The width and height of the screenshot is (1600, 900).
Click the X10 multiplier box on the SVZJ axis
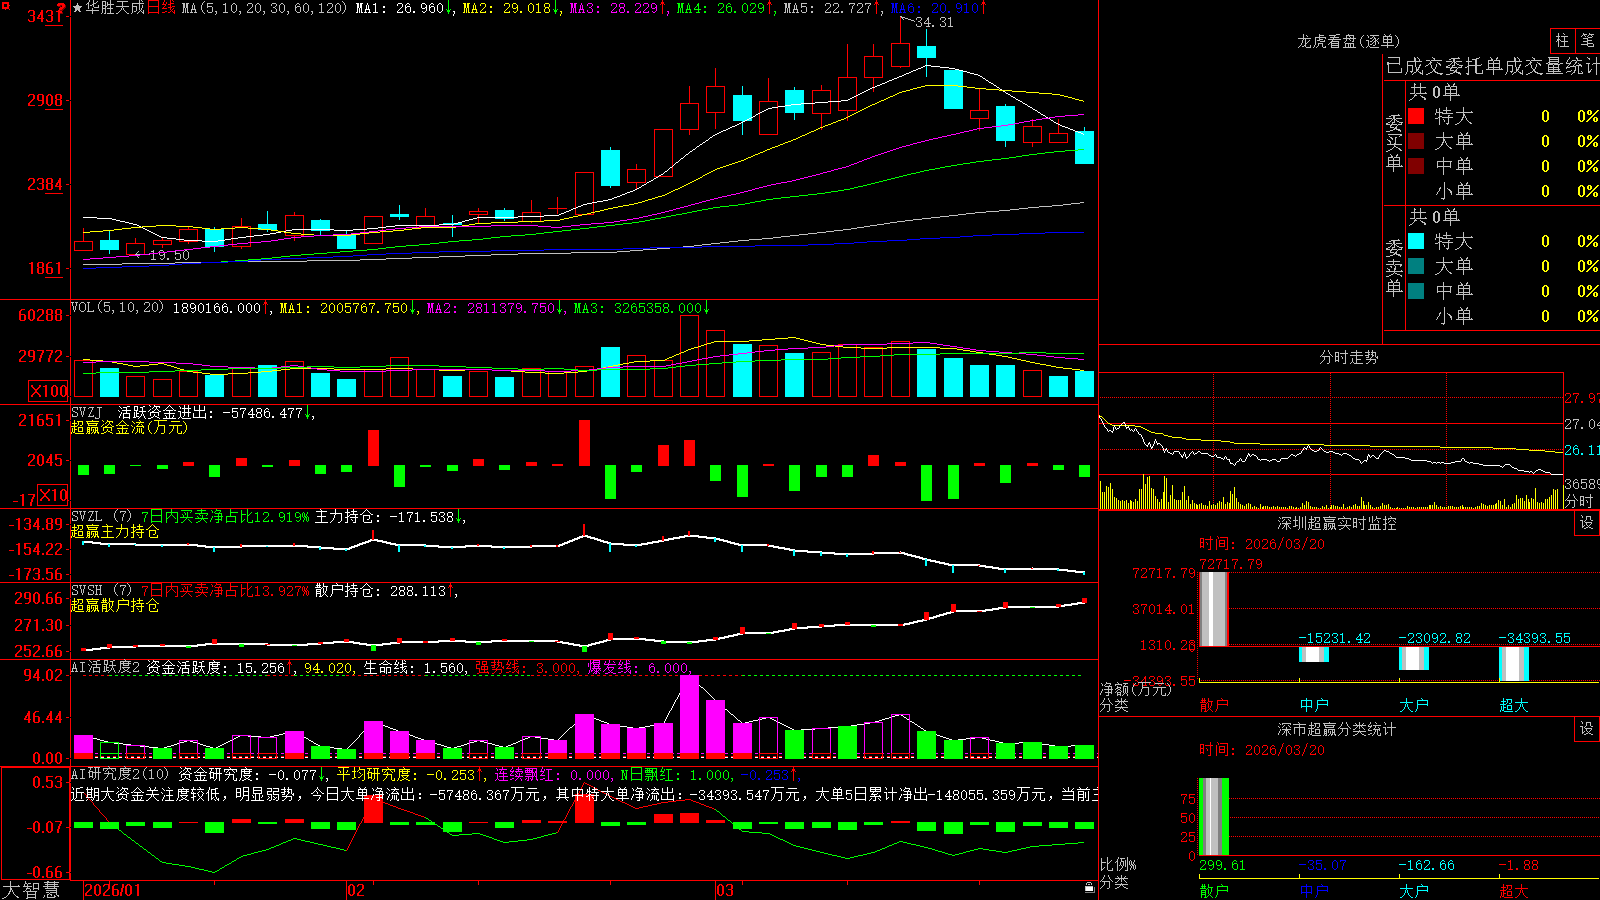point(53,495)
